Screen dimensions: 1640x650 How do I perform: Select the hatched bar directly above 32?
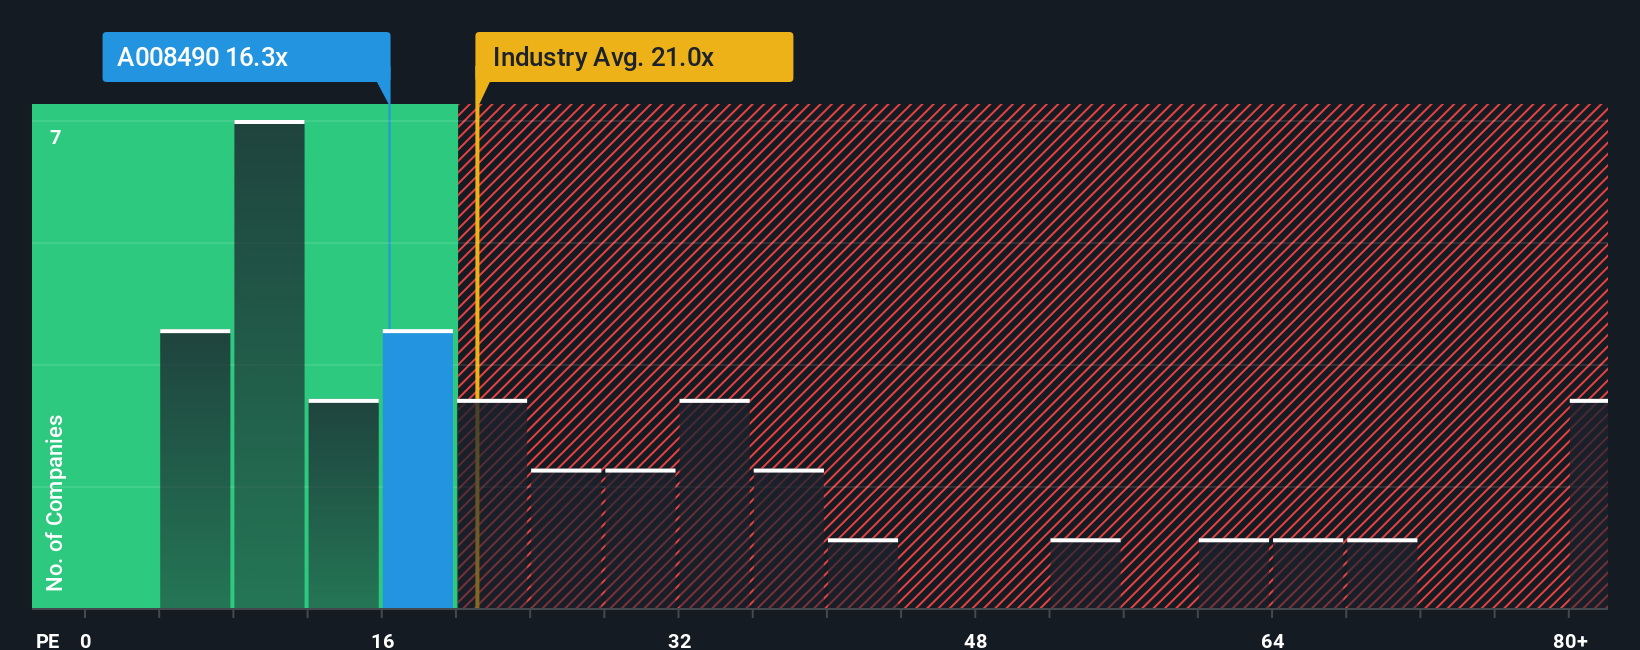coord(714,504)
